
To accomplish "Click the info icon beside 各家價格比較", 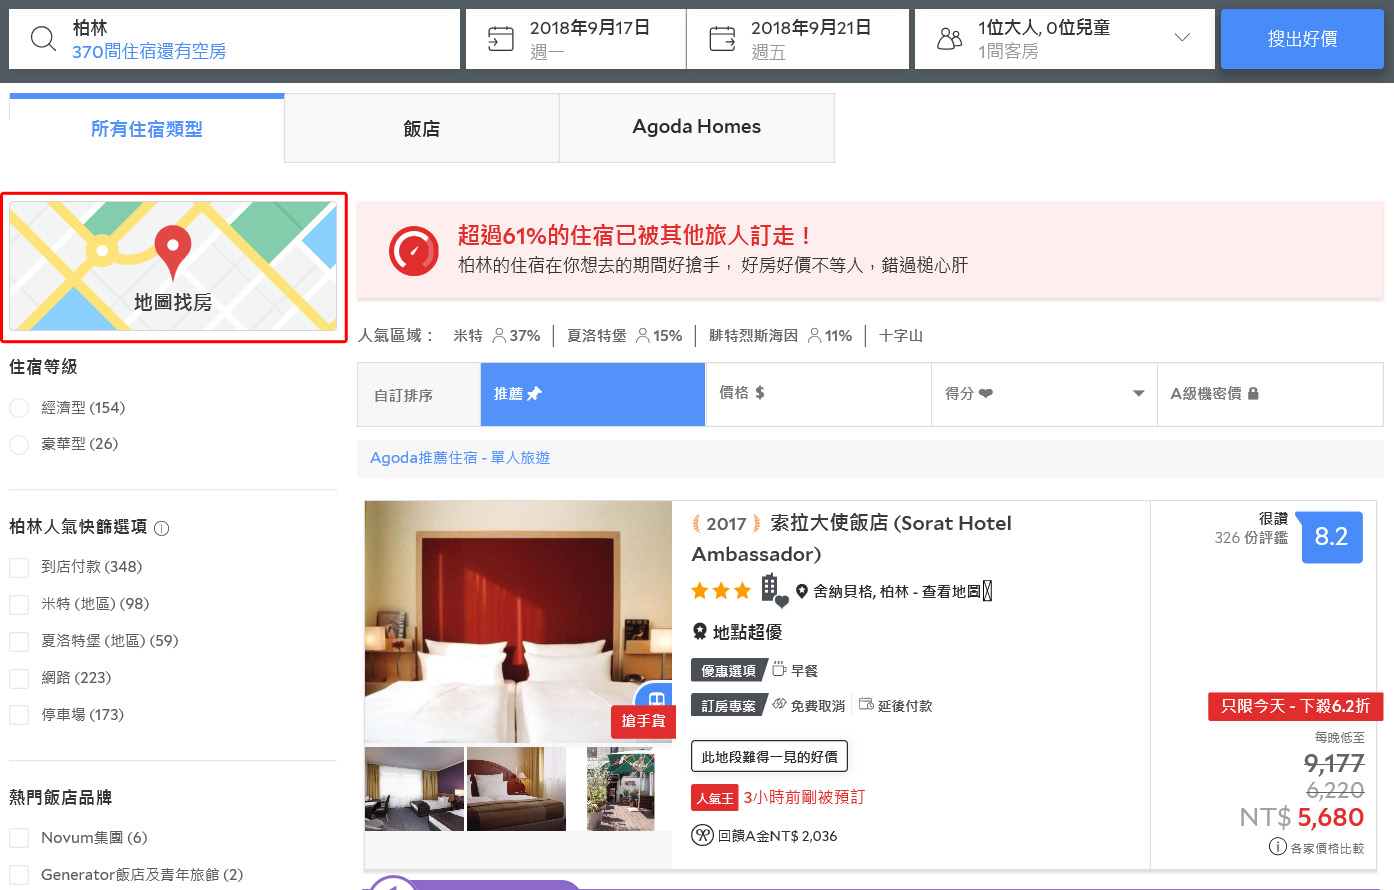I will pyautogui.click(x=1277, y=847).
